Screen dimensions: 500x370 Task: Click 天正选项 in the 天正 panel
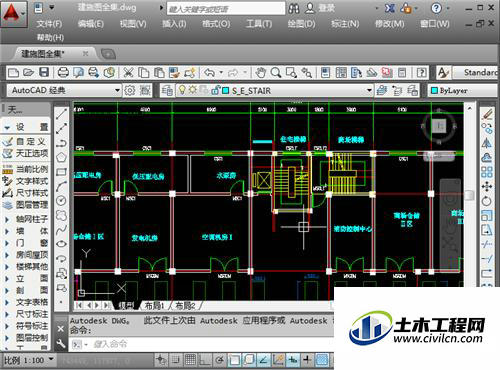(25, 154)
